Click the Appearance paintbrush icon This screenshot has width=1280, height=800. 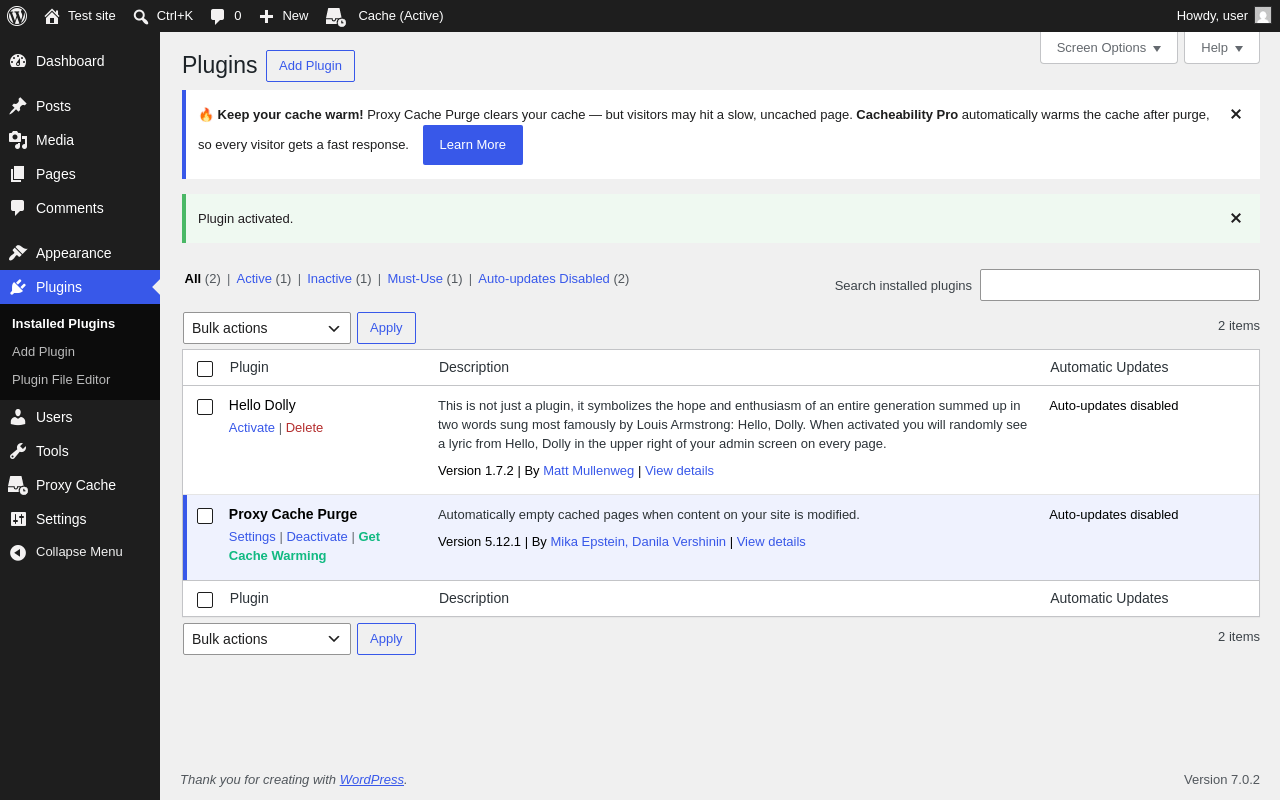pyautogui.click(x=18, y=253)
